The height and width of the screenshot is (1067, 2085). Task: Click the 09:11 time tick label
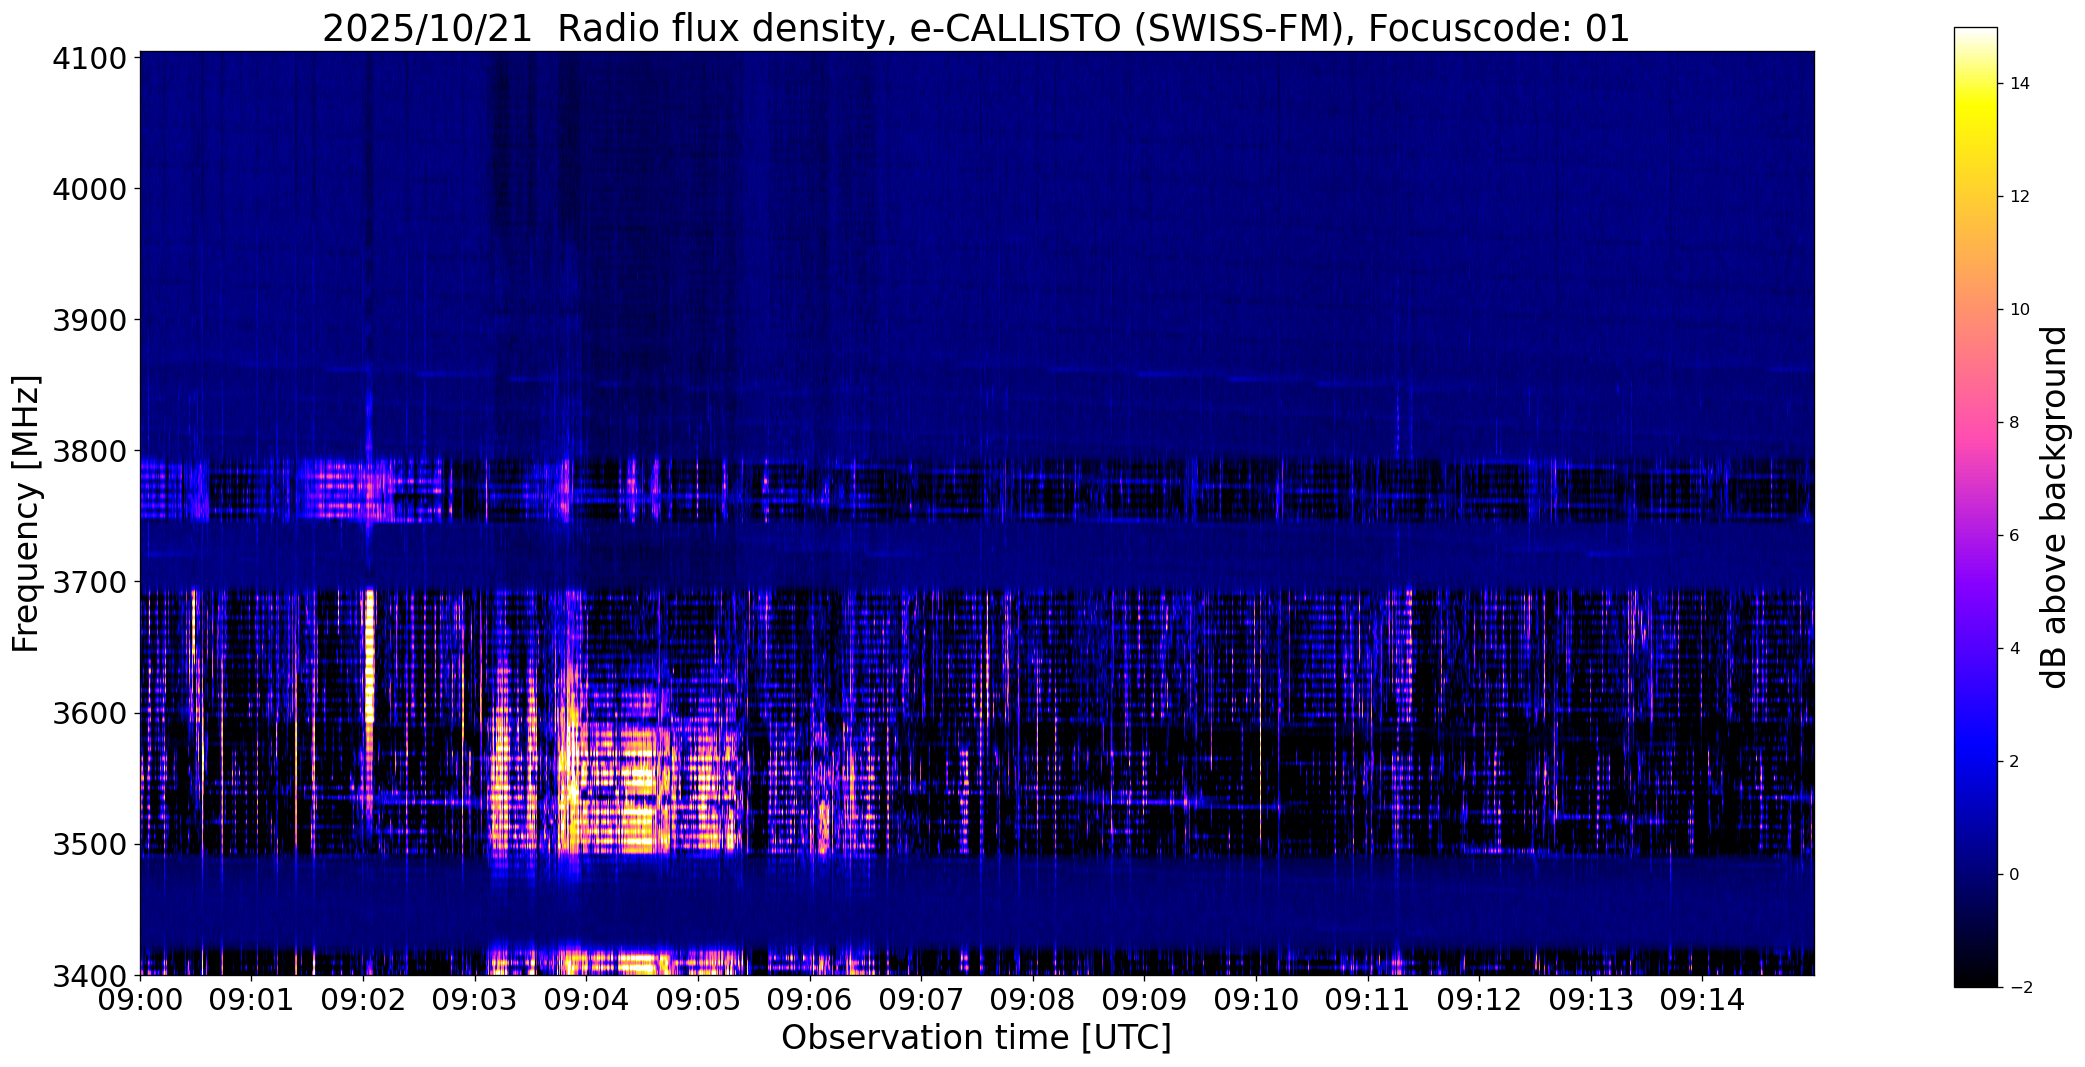1368,999
